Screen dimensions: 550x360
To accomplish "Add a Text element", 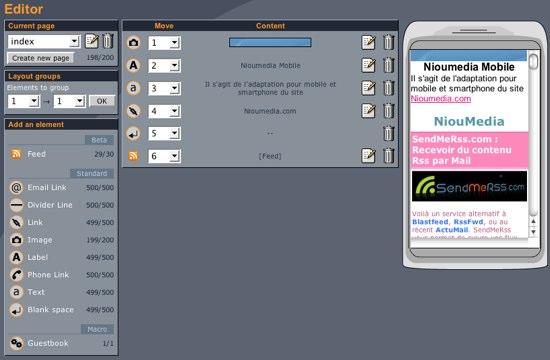I will (16, 292).
